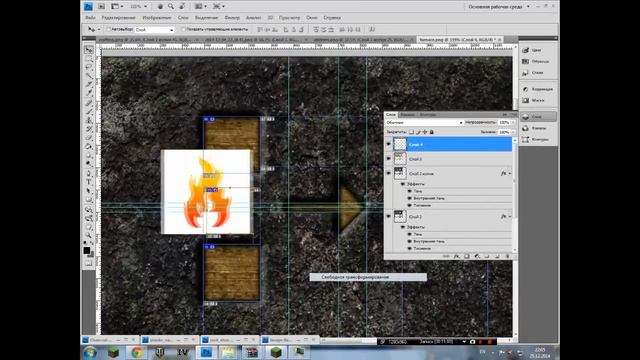Click Слой 4 layer thumbnail
The height and width of the screenshot is (360, 640).
point(400,144)
